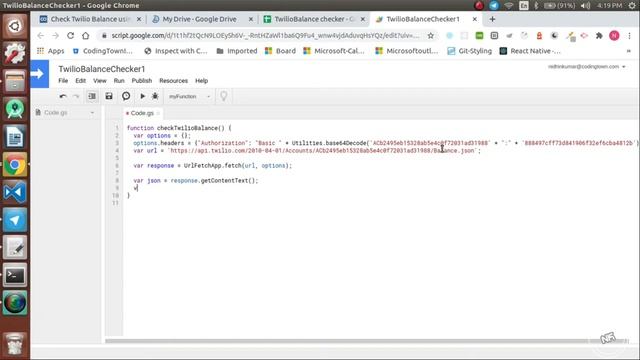
Task: Open React Native bookmark
Action: 530,51
